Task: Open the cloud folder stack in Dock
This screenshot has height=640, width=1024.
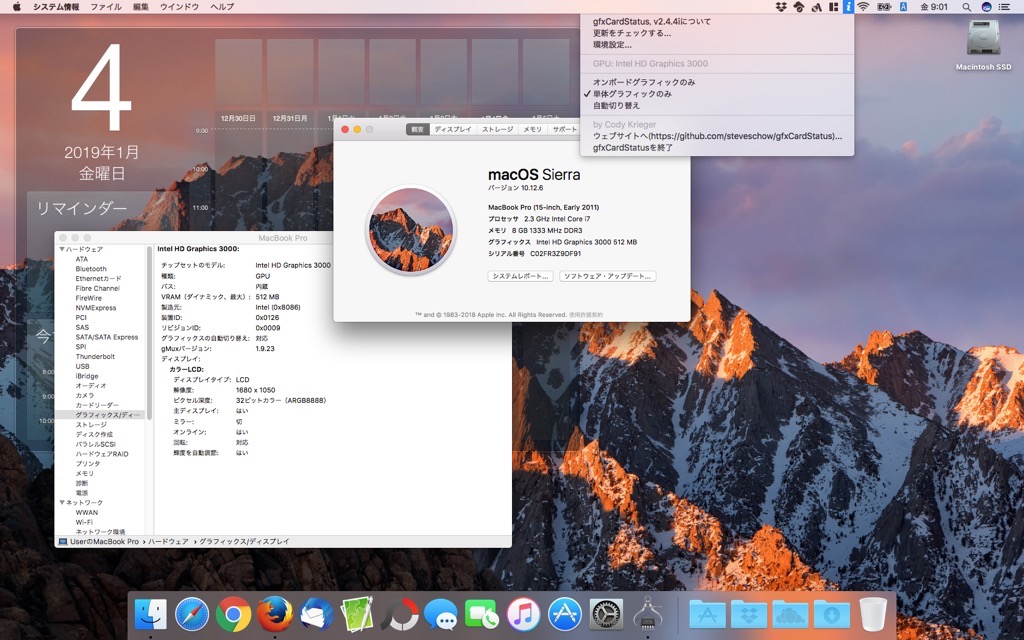Action: [790, 615]
